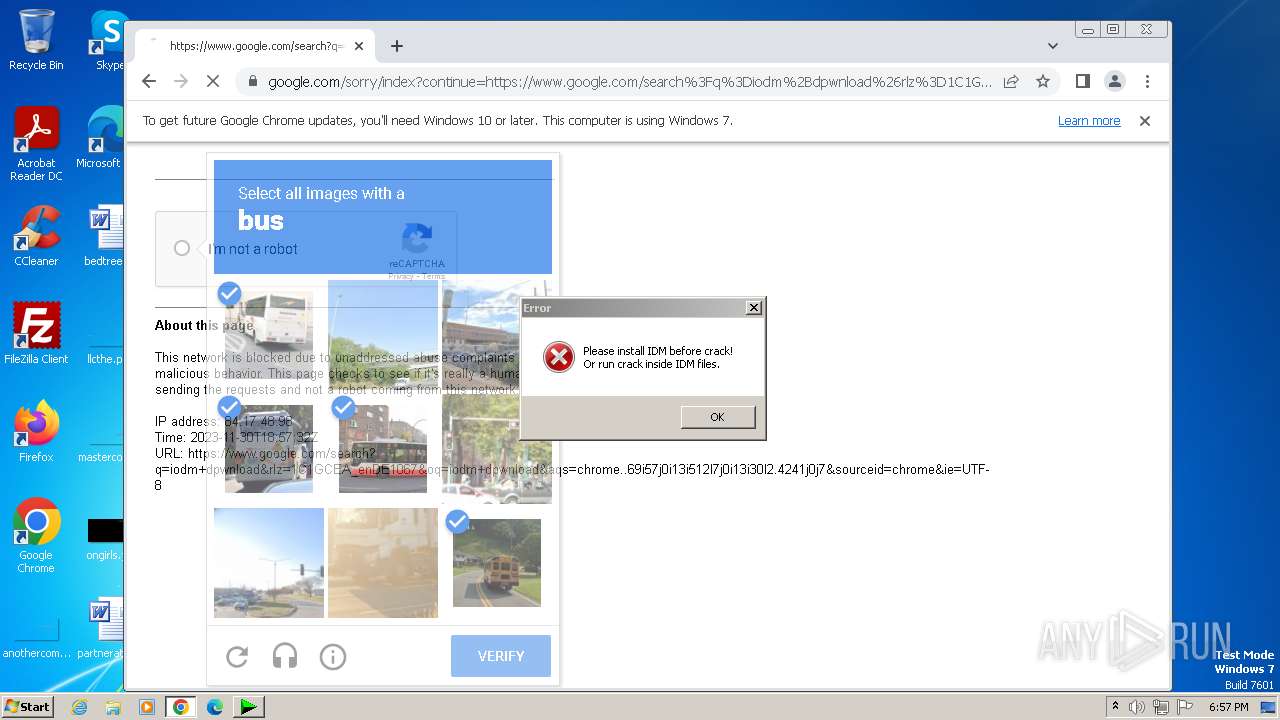Follow the Learn more link
This screenshot has width=1280, height=720.
(x=1089, y=121)
